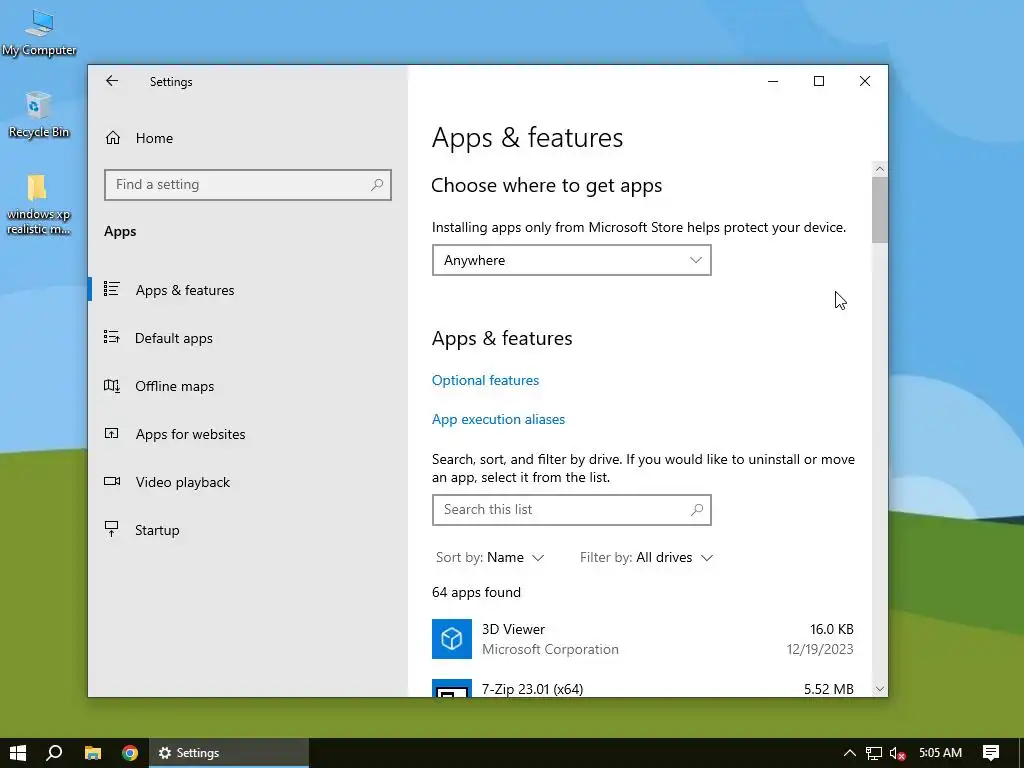This screenshot has height=768, width=1024.
Task: Open the Windows Start button
Action: click(18, 753)
